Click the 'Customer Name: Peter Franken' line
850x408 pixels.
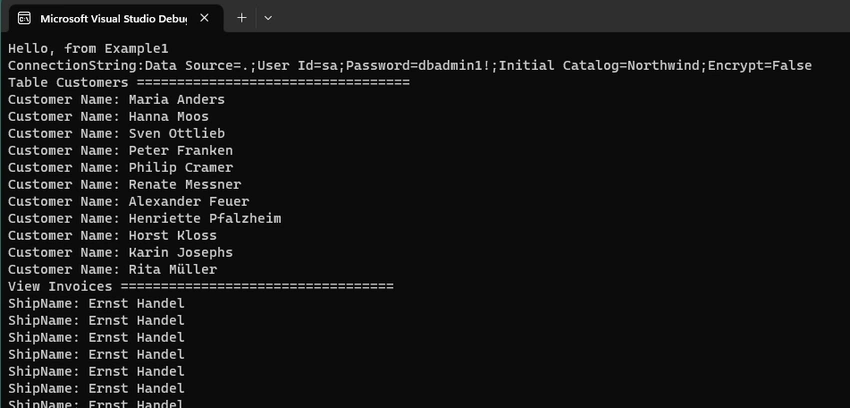point(120,151)
